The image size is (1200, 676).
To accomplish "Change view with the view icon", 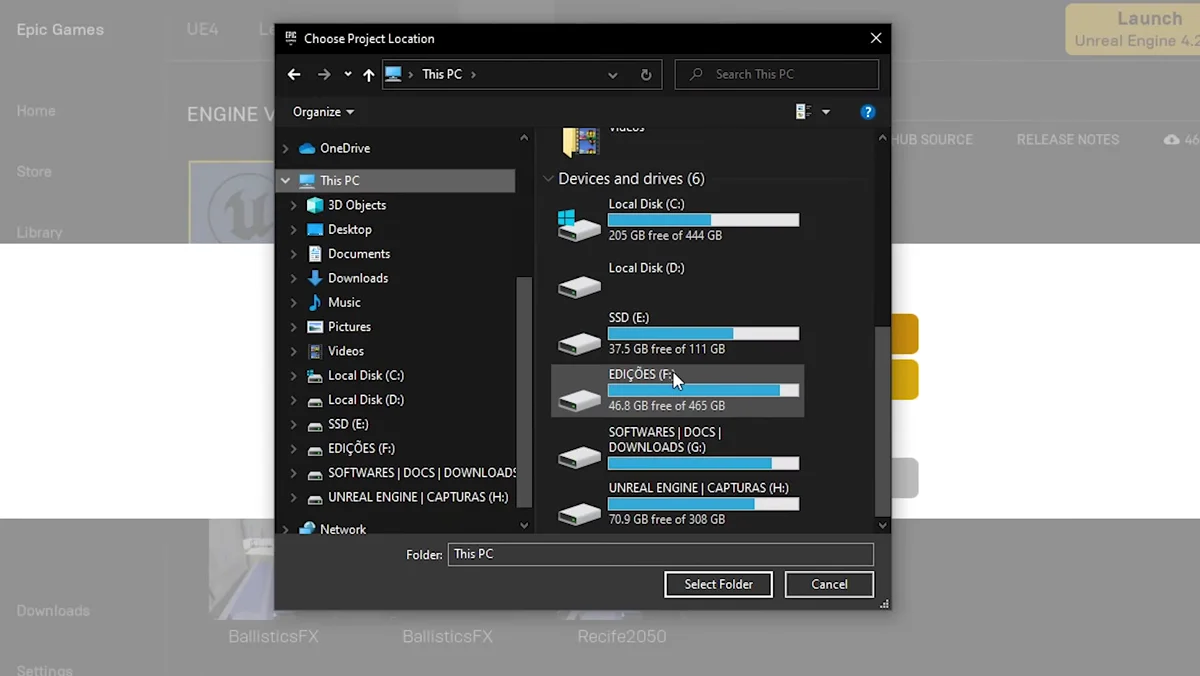I will tap(803, 112).
